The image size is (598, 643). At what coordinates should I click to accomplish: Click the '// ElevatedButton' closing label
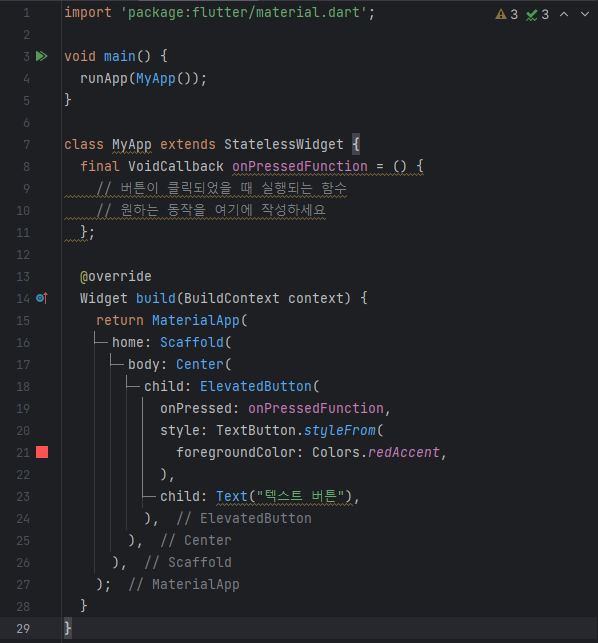[x=244, y=518]
